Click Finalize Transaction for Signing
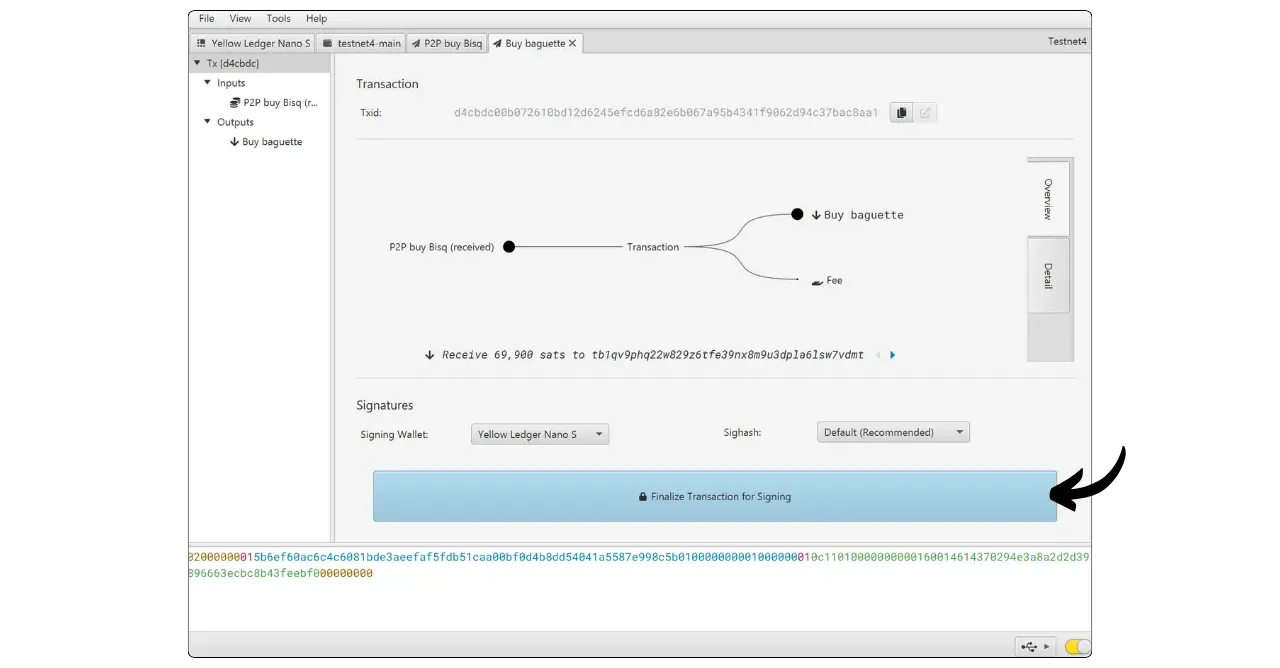This screenshot has height=668, width=1280. [x=714, y=496]
